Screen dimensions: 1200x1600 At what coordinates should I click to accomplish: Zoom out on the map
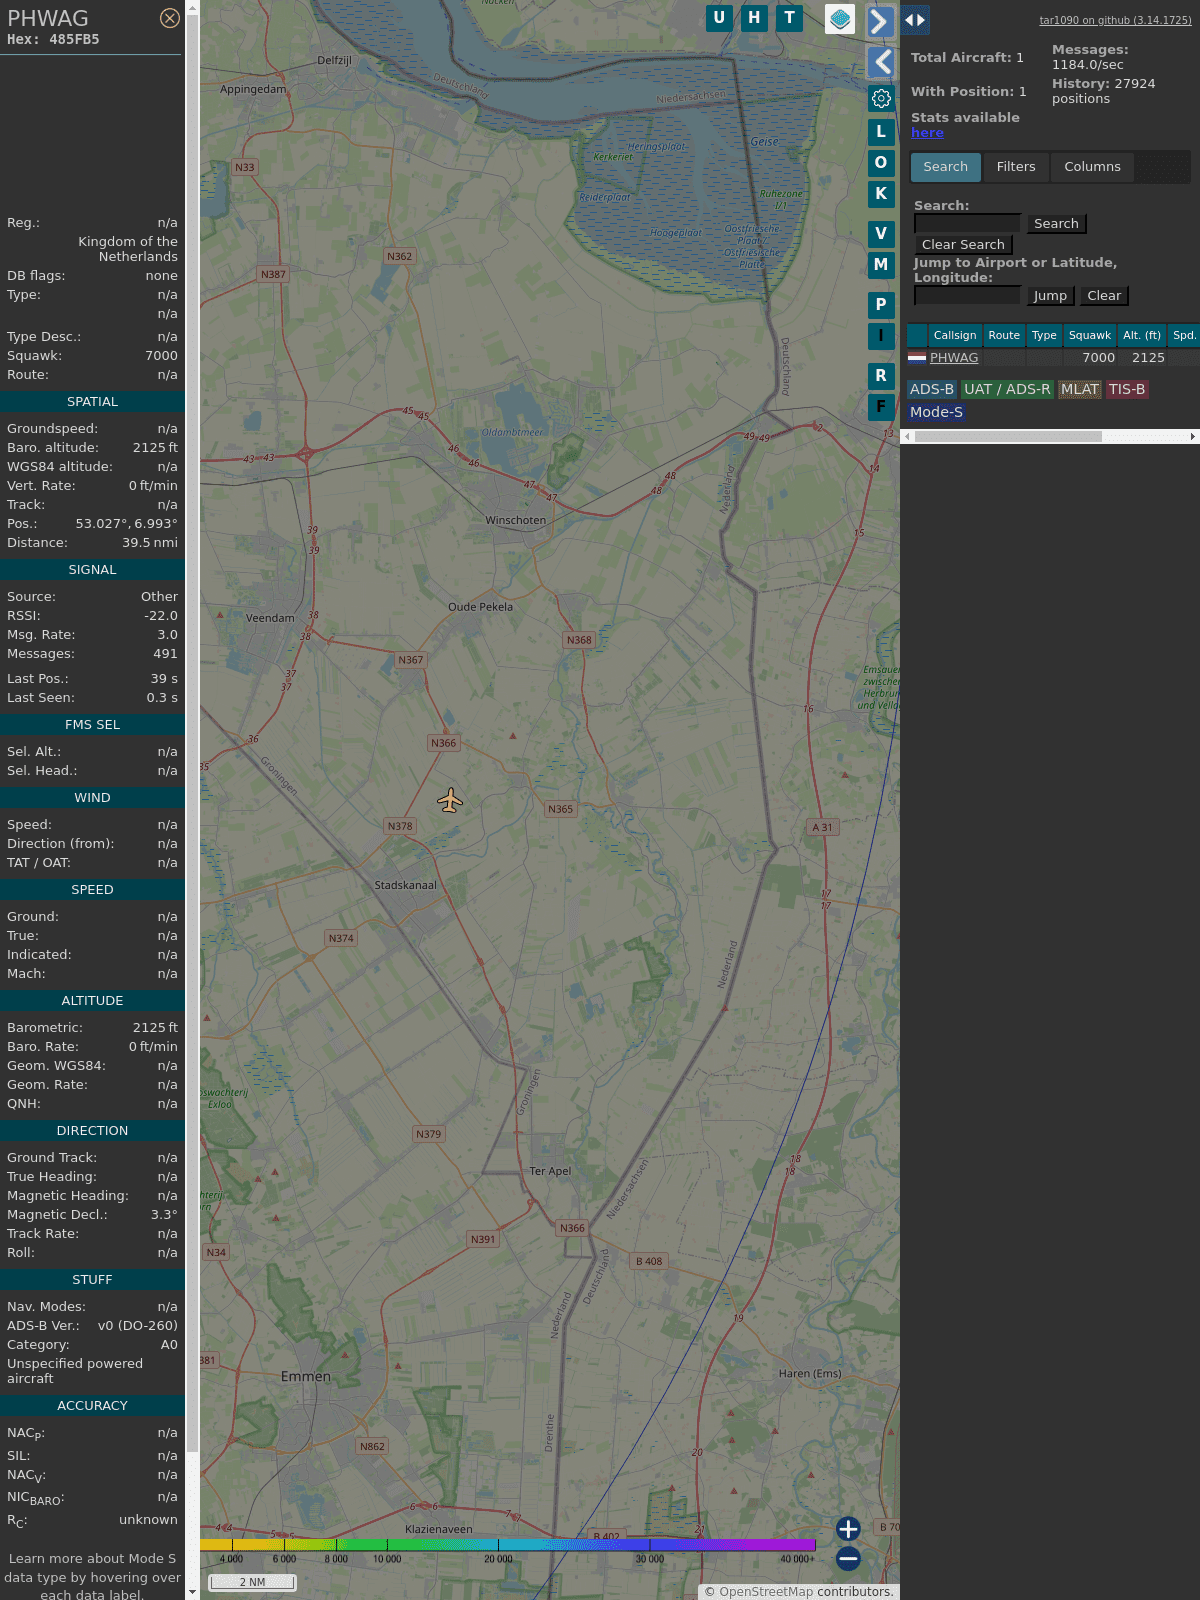pos(848,1558)
